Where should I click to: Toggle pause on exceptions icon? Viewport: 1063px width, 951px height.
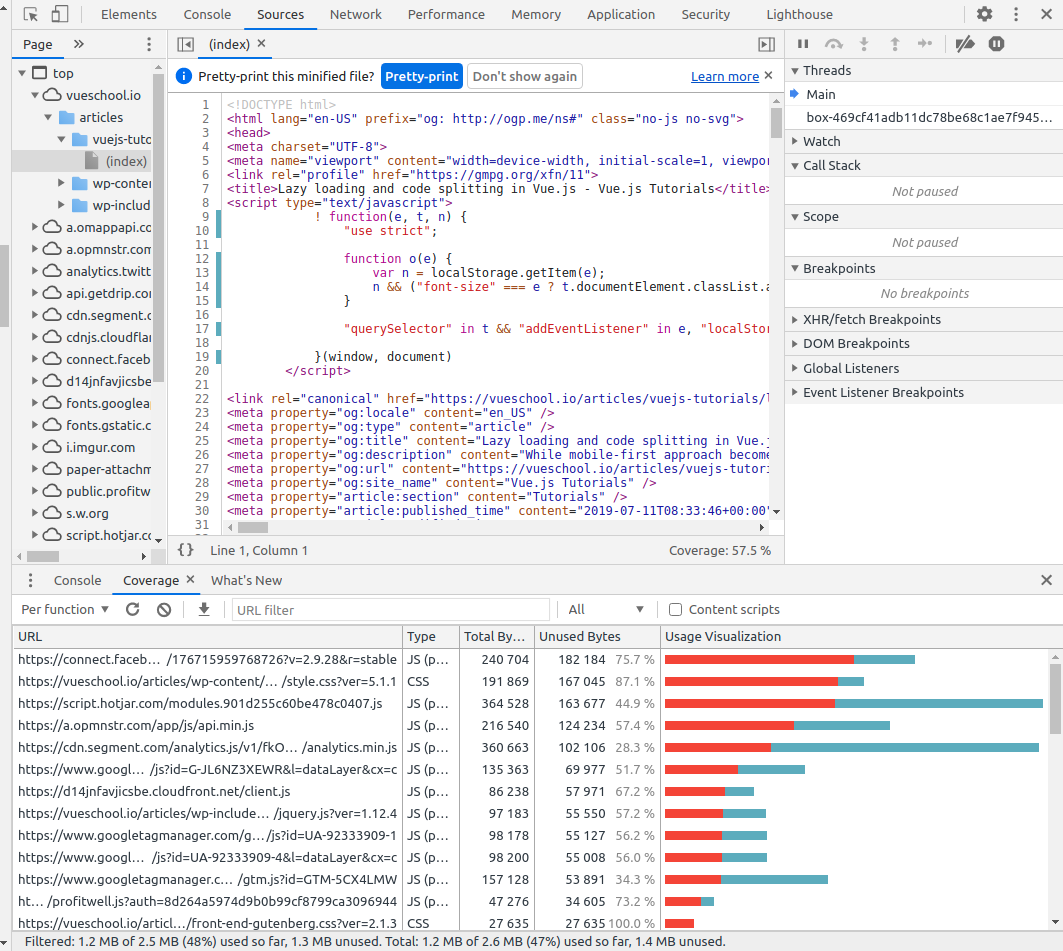pyautogui.click(x=996, y=44)
